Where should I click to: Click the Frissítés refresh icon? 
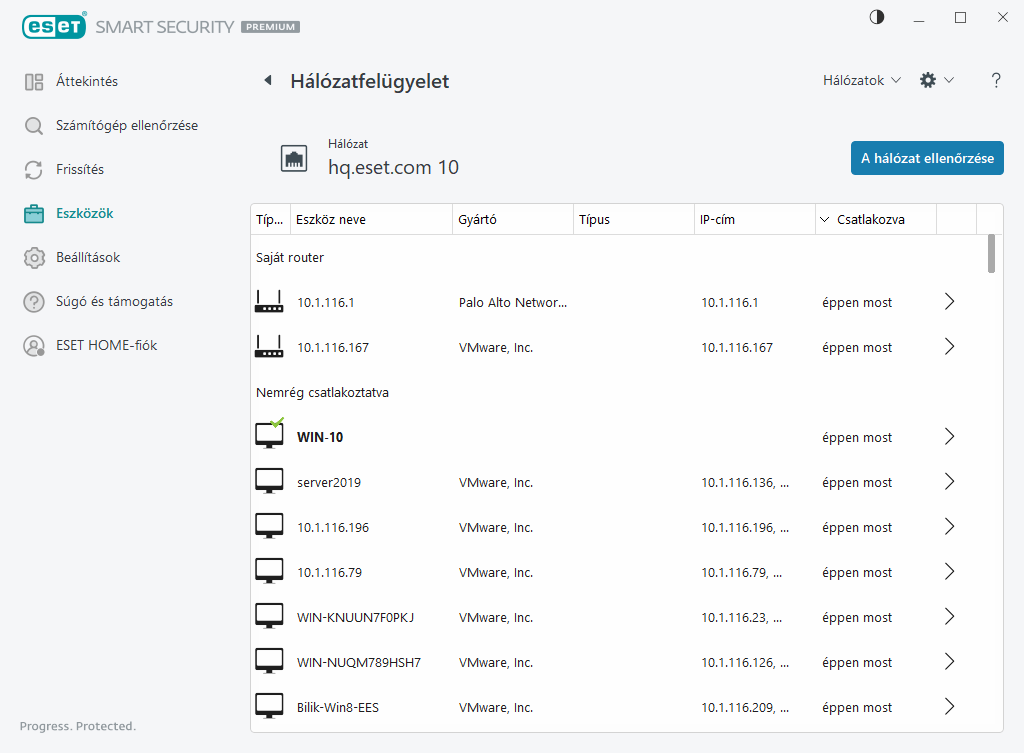tap(34, 170)
